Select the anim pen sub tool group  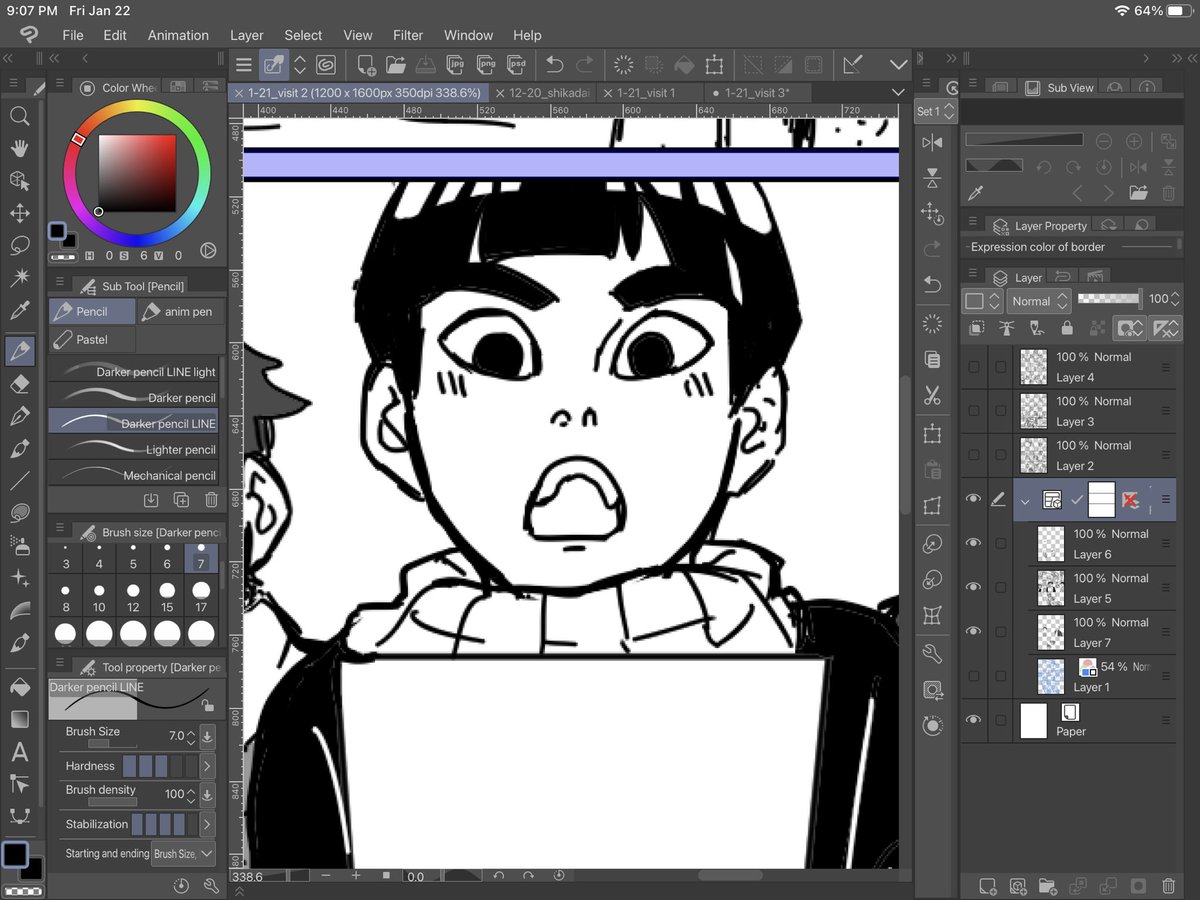pos(179,311)
